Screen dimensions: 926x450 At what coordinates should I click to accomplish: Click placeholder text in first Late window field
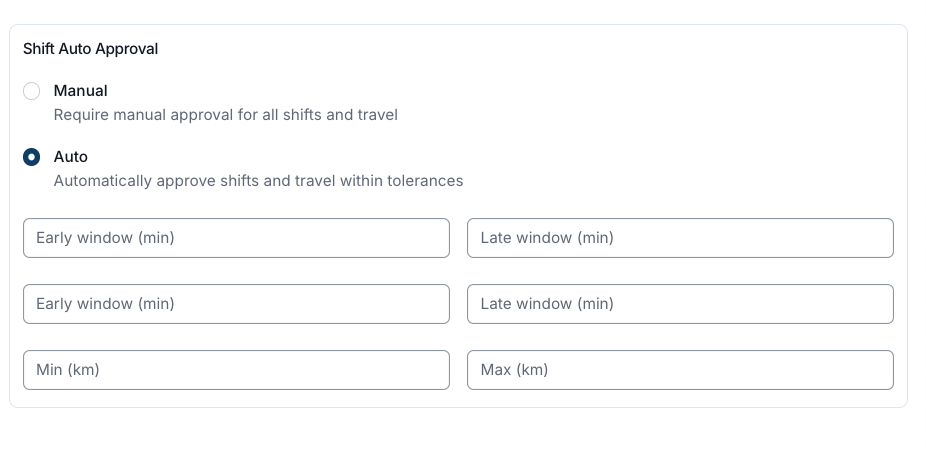click(x=547, y=238)
